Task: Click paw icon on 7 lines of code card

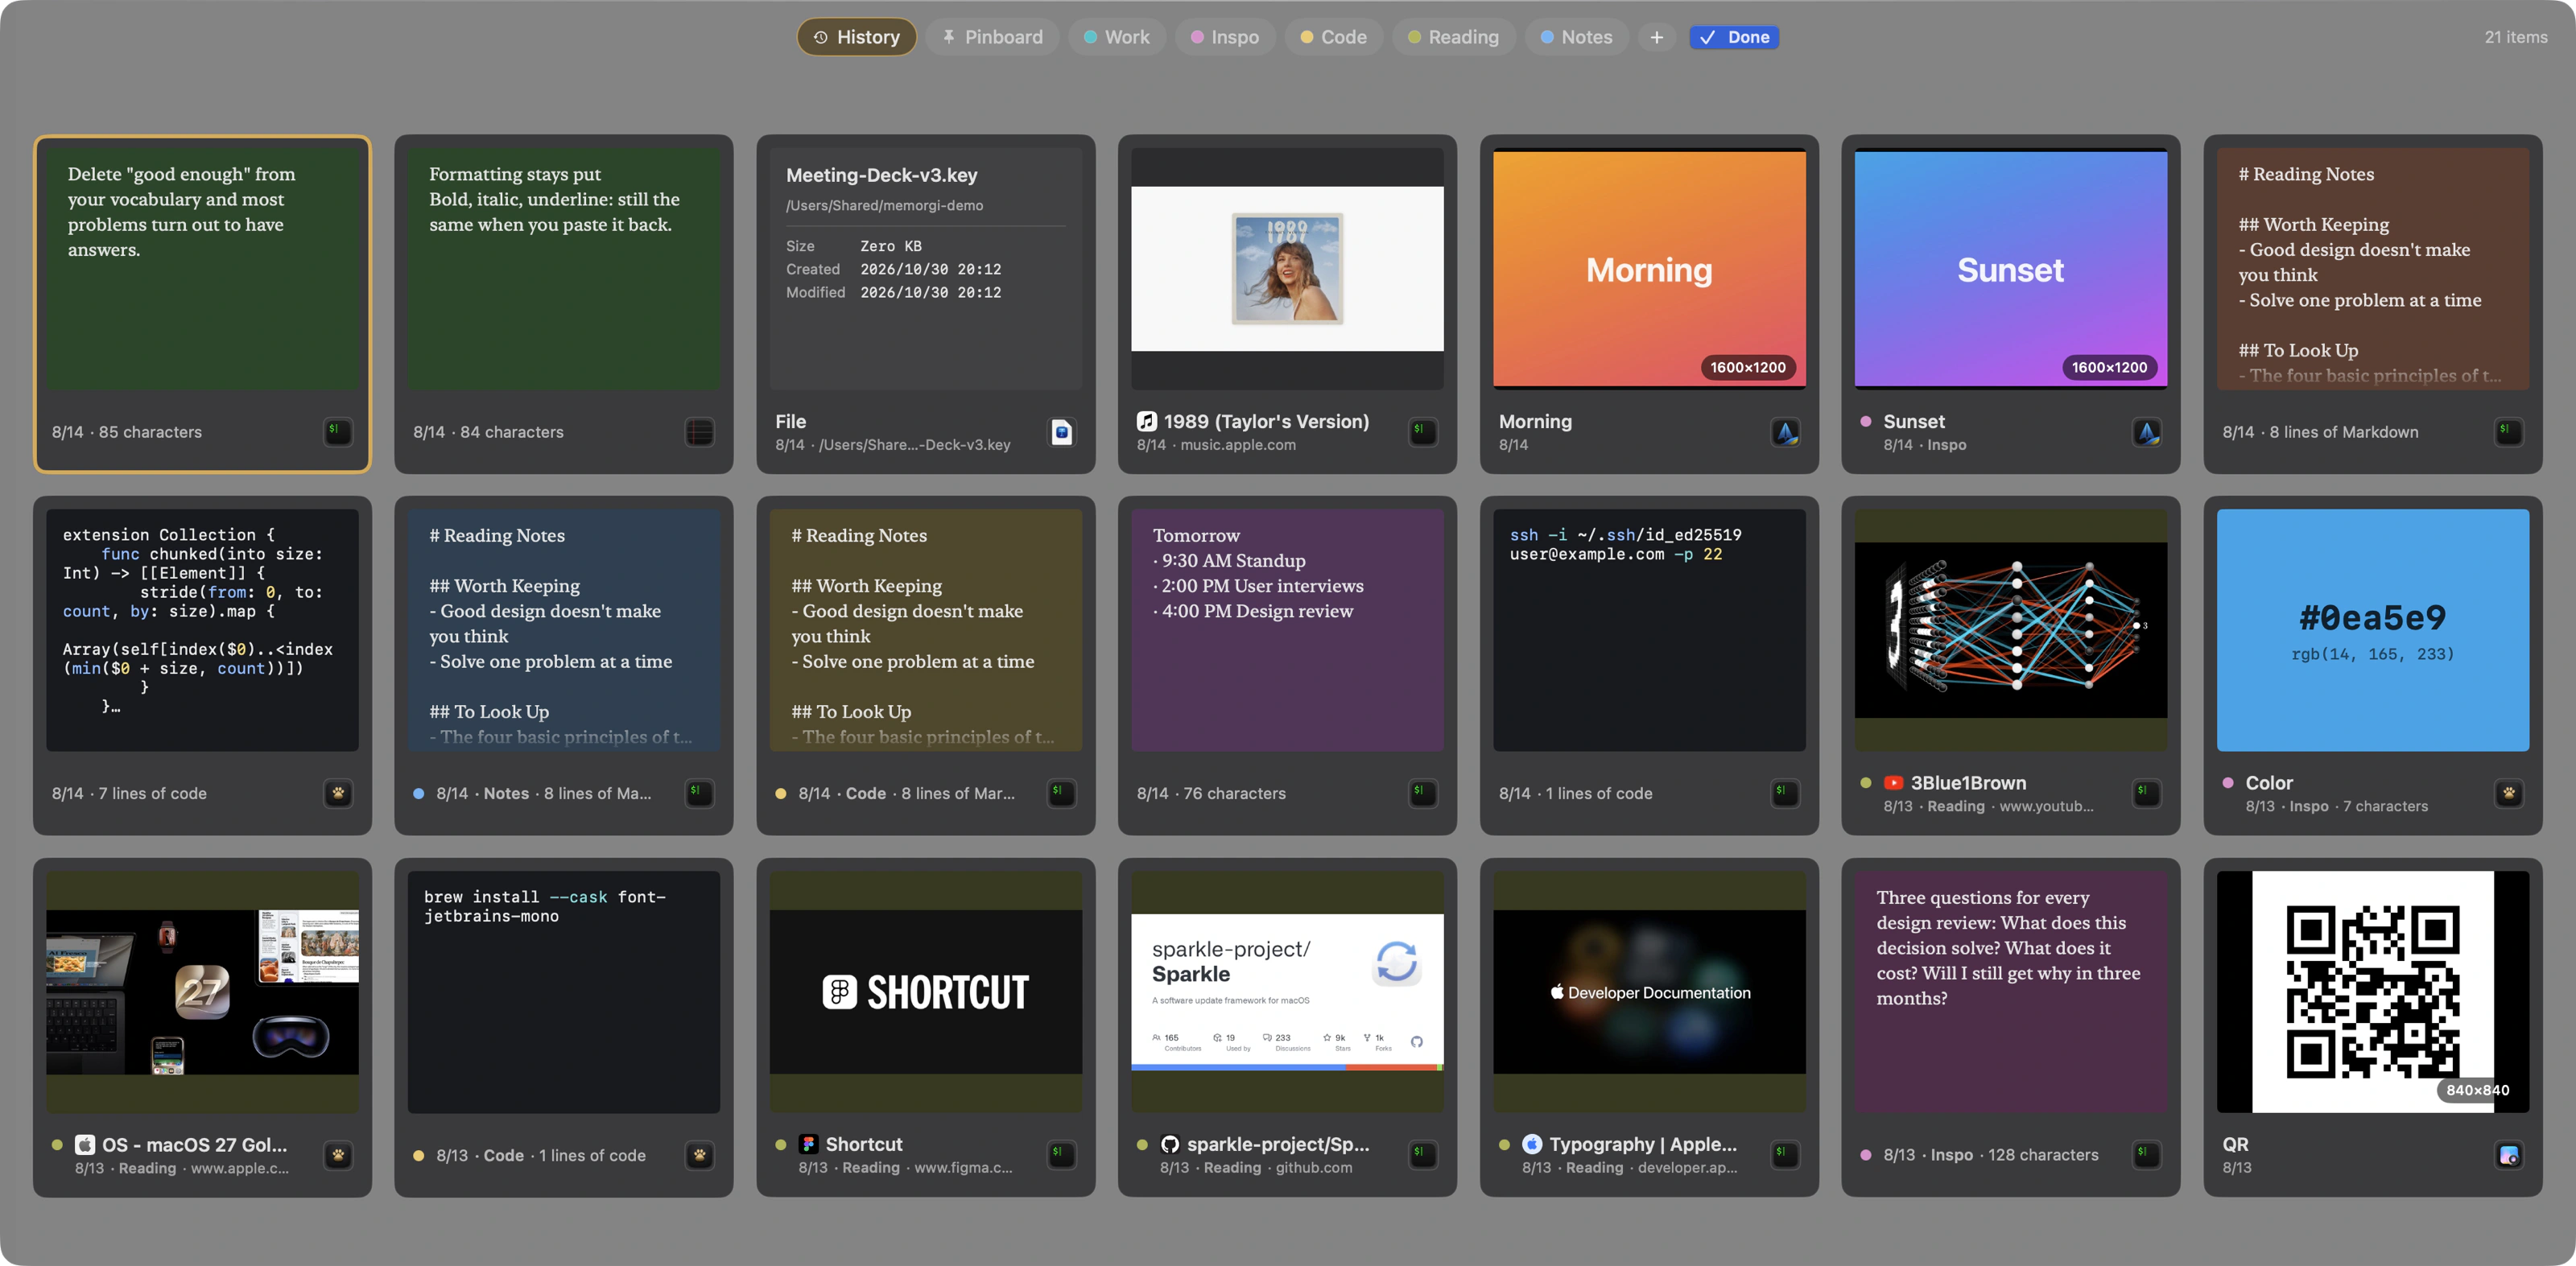Action: (x=338, y=793)
